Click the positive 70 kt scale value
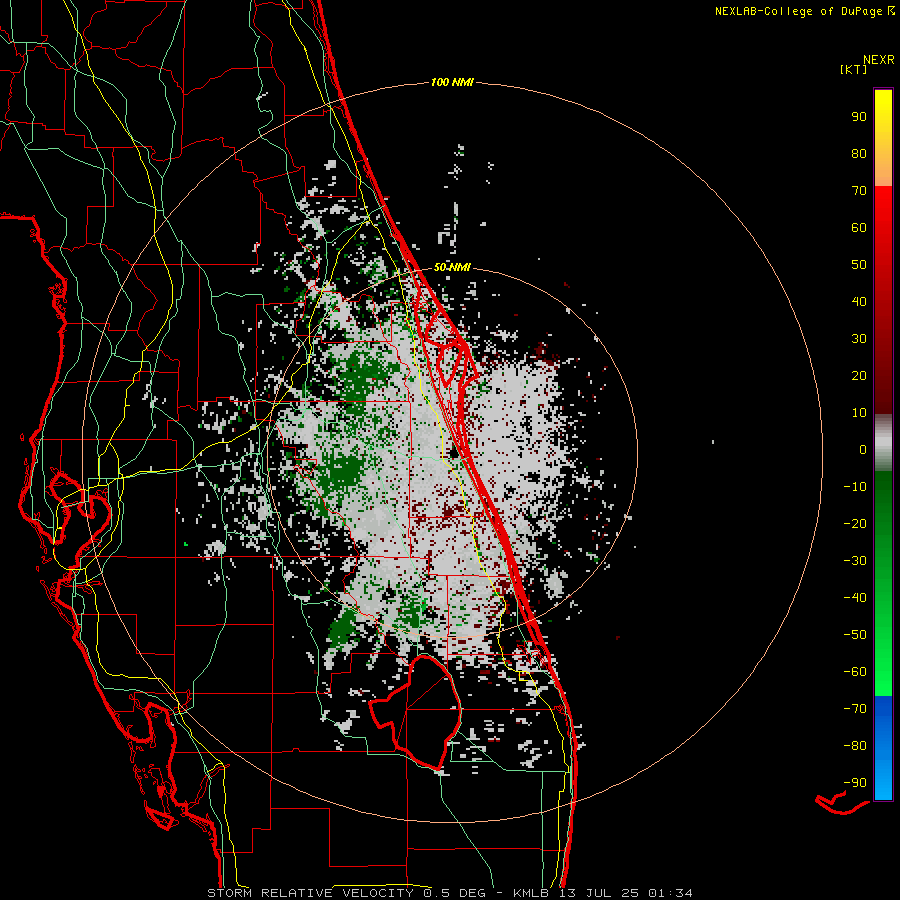 pos(859,191)
